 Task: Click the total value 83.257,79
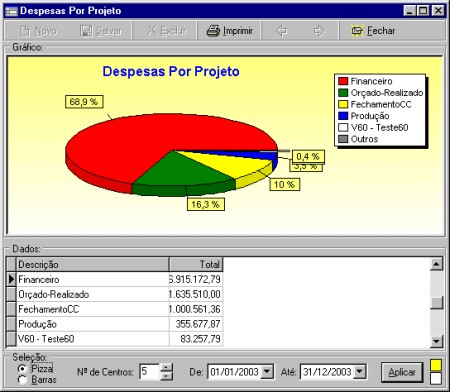[x=196, y=339]
